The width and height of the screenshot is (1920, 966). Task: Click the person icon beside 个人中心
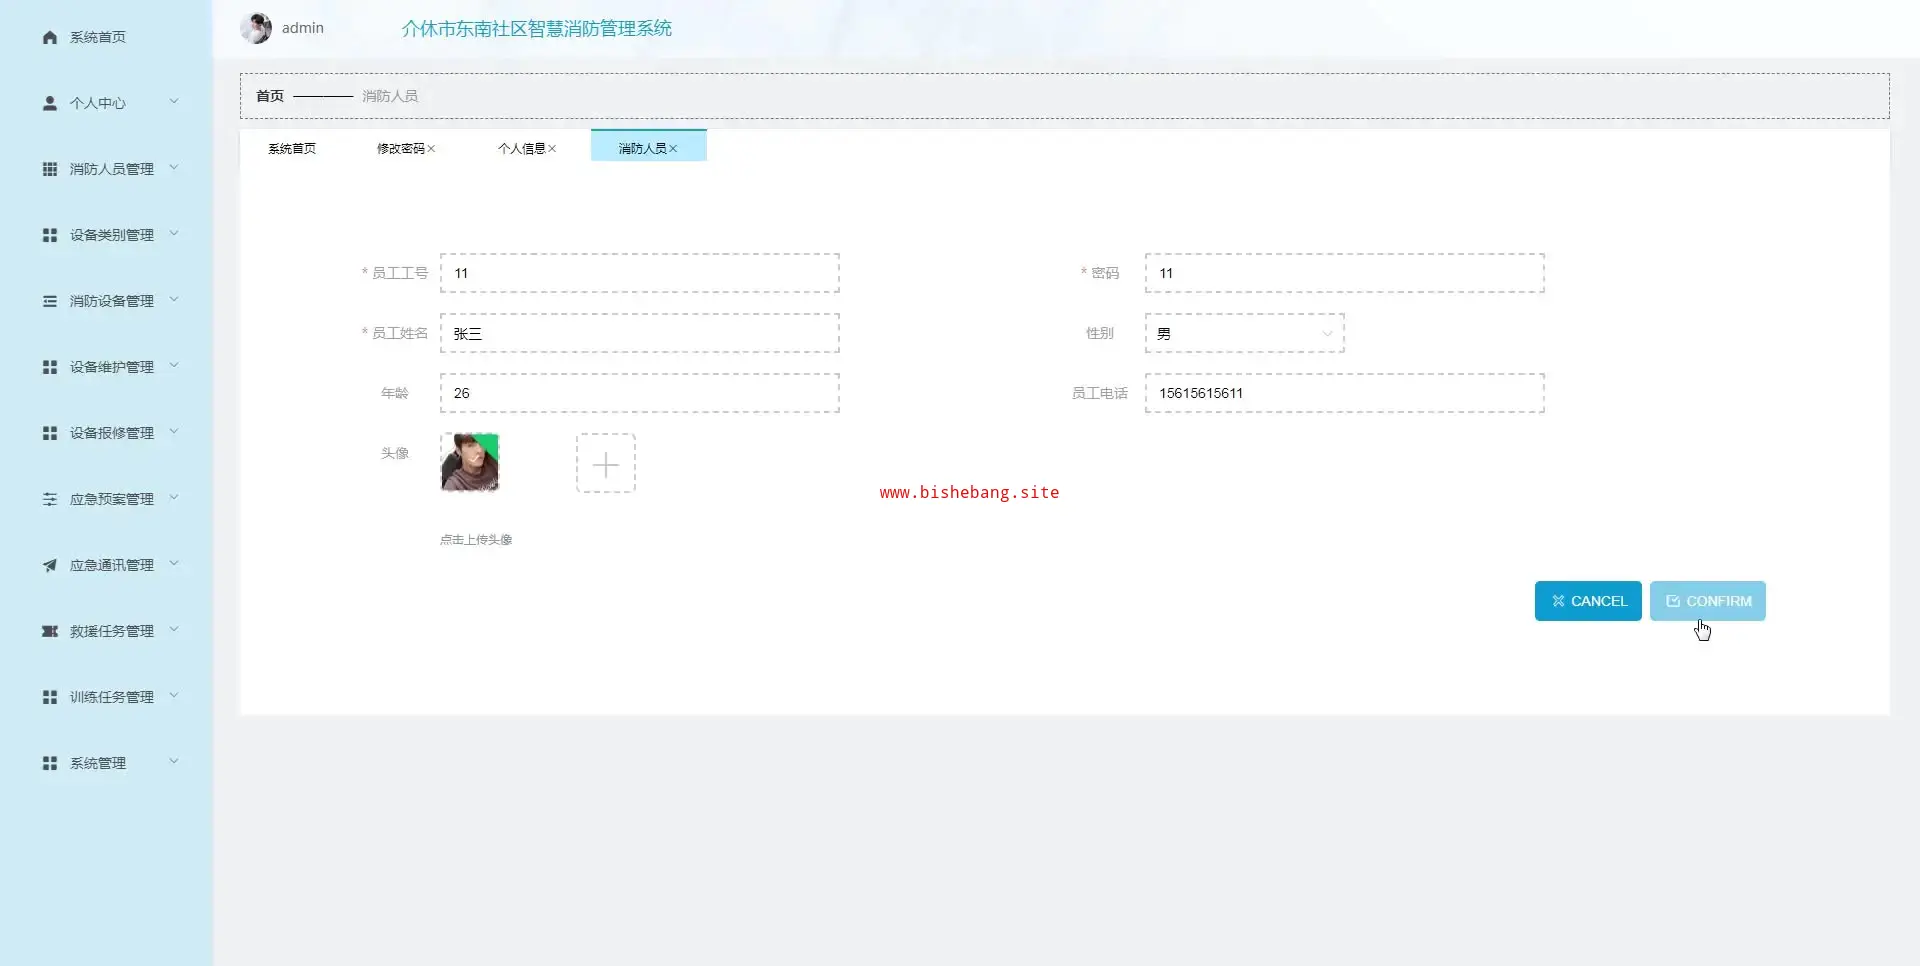click(x=50, y=103)
